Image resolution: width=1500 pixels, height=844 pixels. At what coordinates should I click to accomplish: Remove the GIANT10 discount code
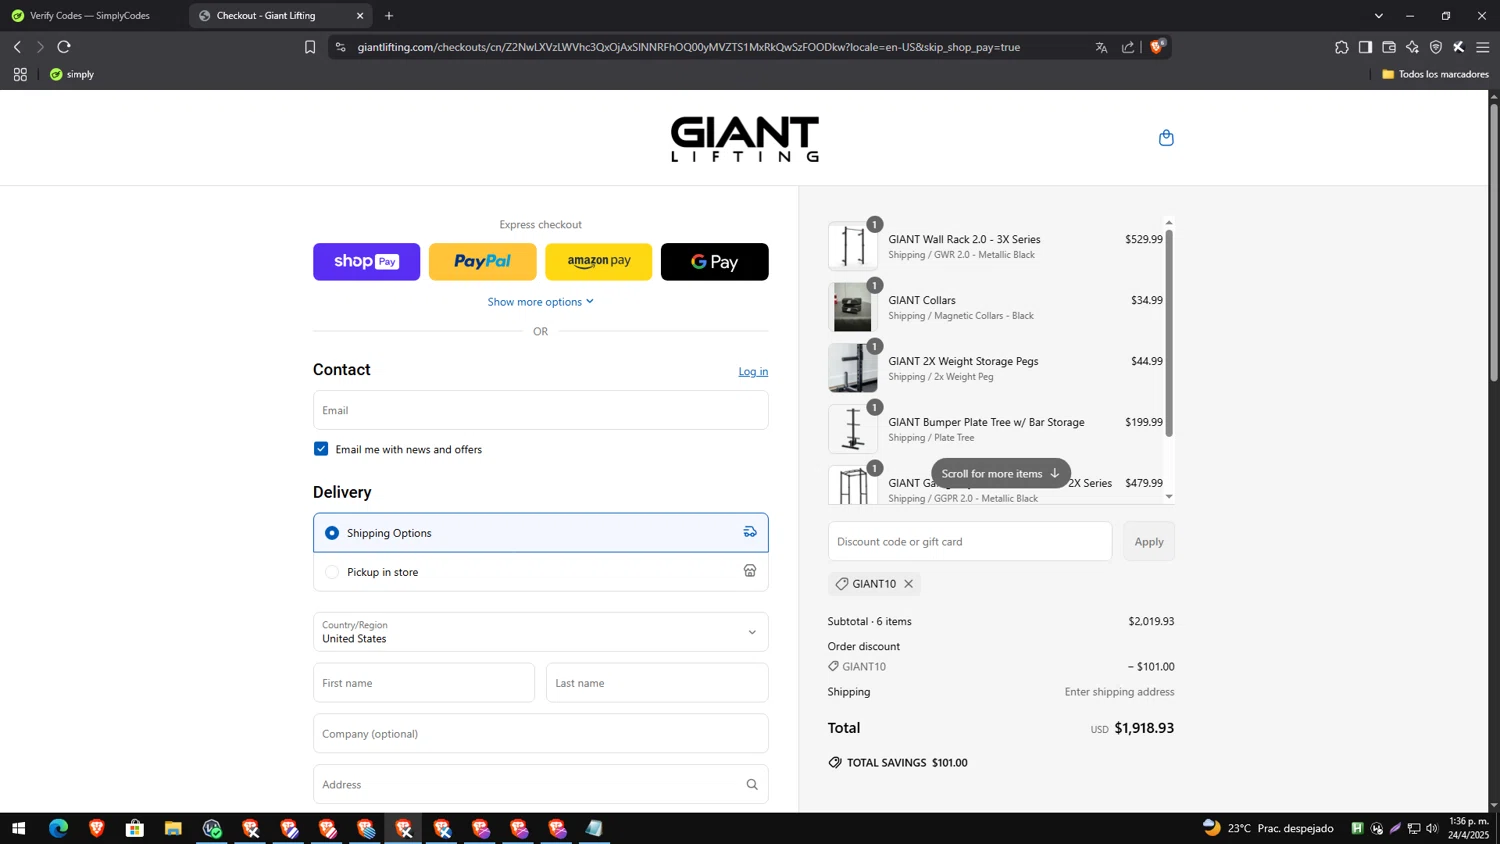coord(908,584)
